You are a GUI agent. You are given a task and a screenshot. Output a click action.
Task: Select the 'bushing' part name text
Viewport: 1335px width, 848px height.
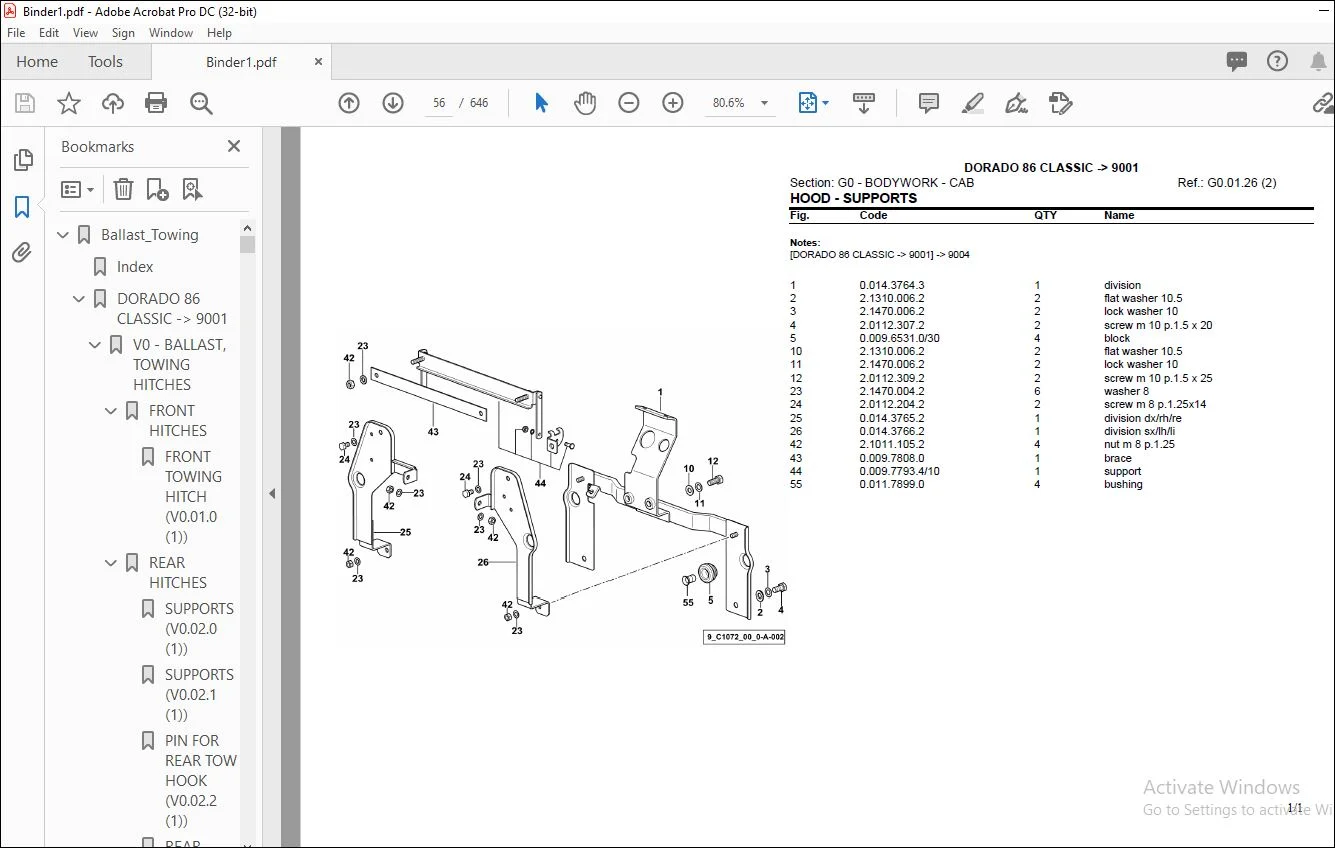1123,485
